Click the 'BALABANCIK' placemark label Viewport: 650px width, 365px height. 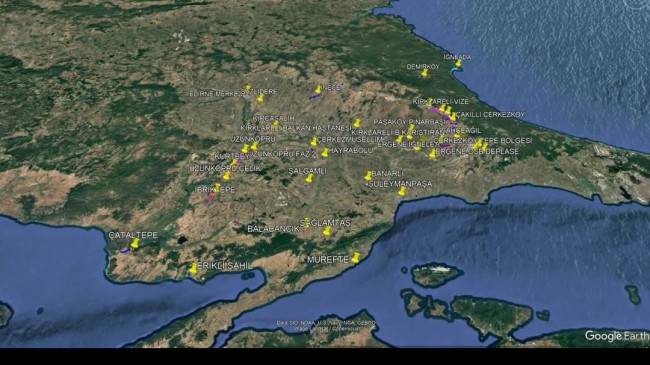(273, 229)
